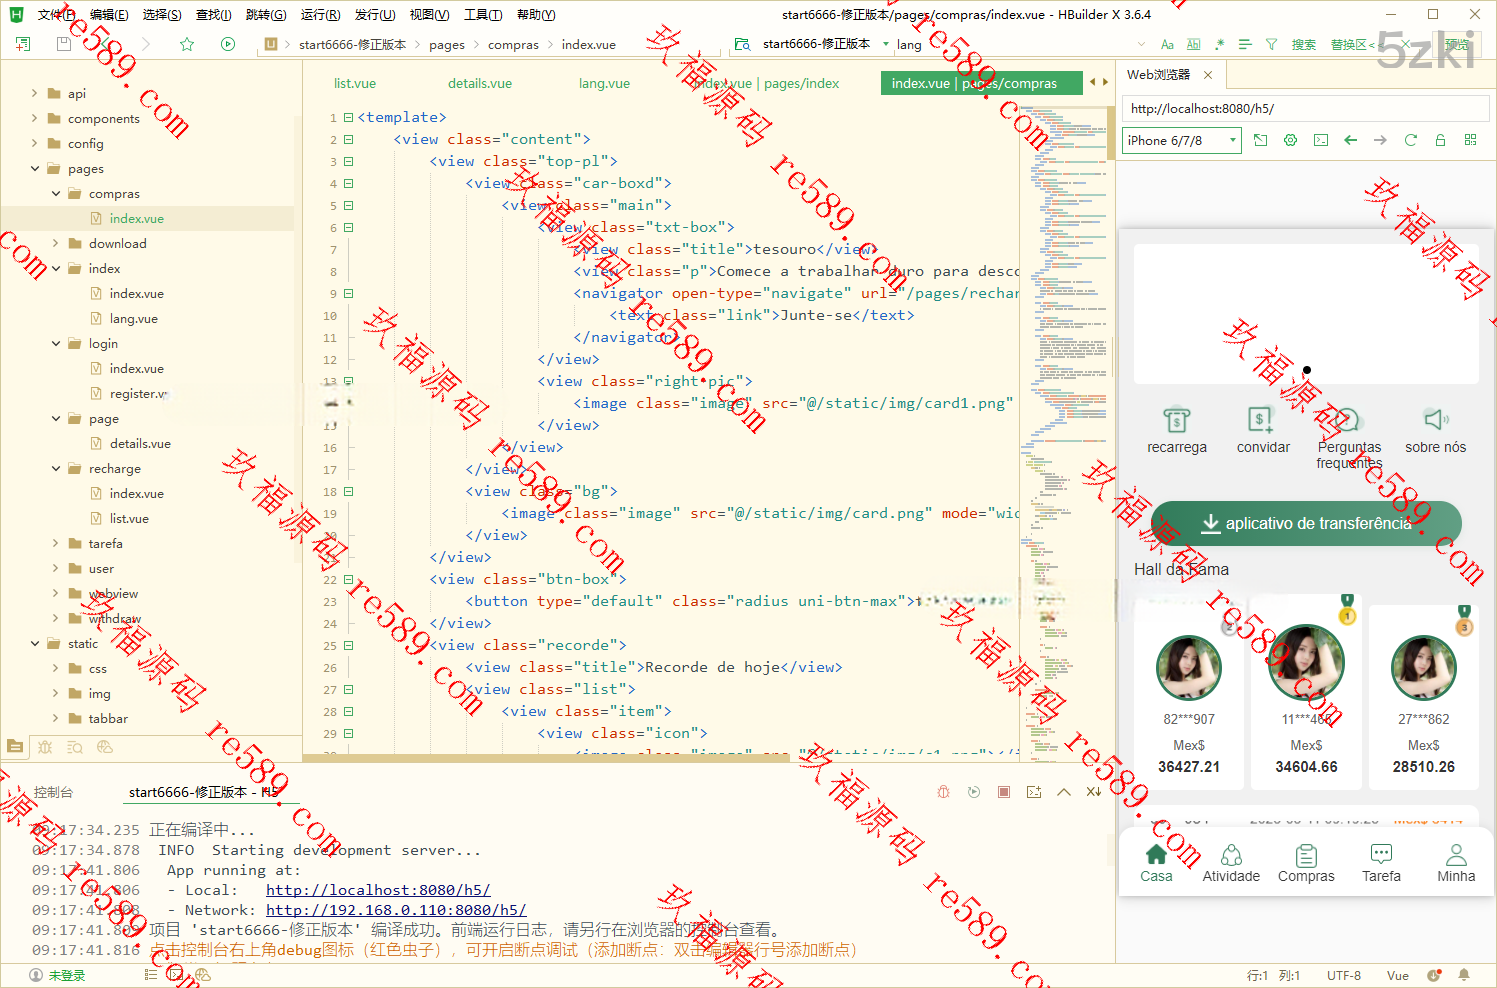Toggle whole word match search option
The width and height of the screenshot is (1497, 988).
click(1193, 44)
